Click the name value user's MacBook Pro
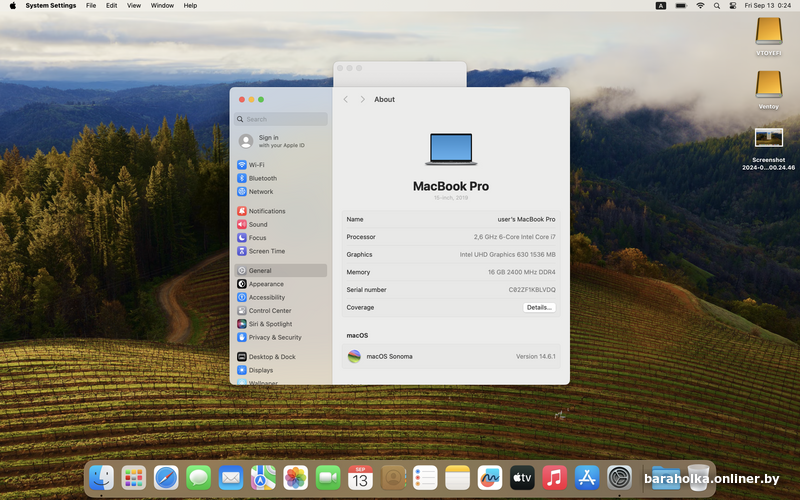 526,219
